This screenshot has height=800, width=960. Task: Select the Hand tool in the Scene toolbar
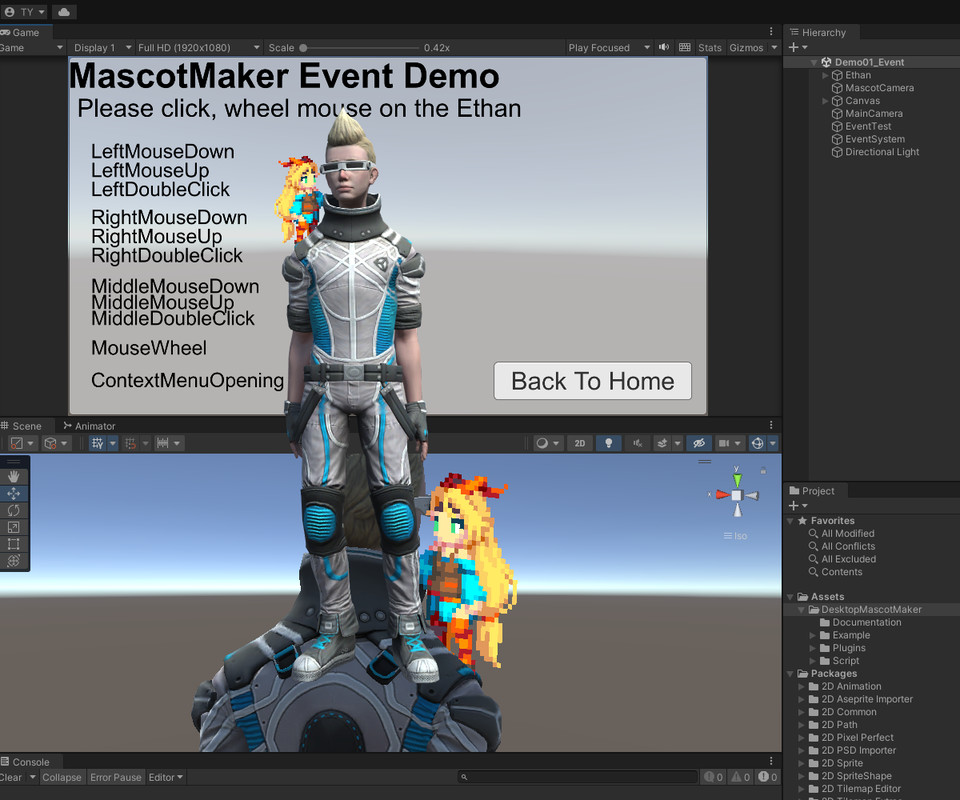13,476
